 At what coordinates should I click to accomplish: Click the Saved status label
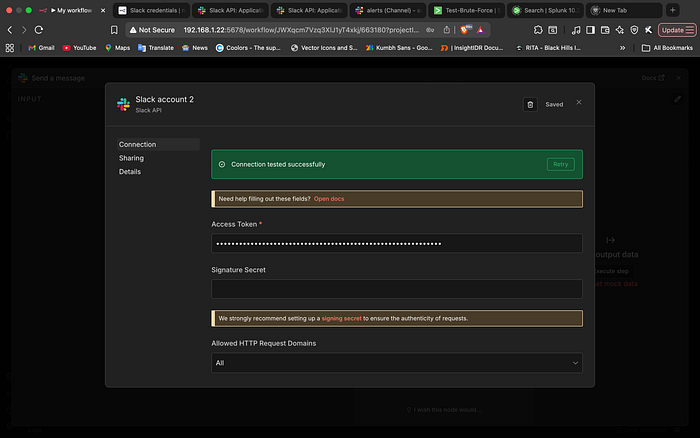point(554,104)
